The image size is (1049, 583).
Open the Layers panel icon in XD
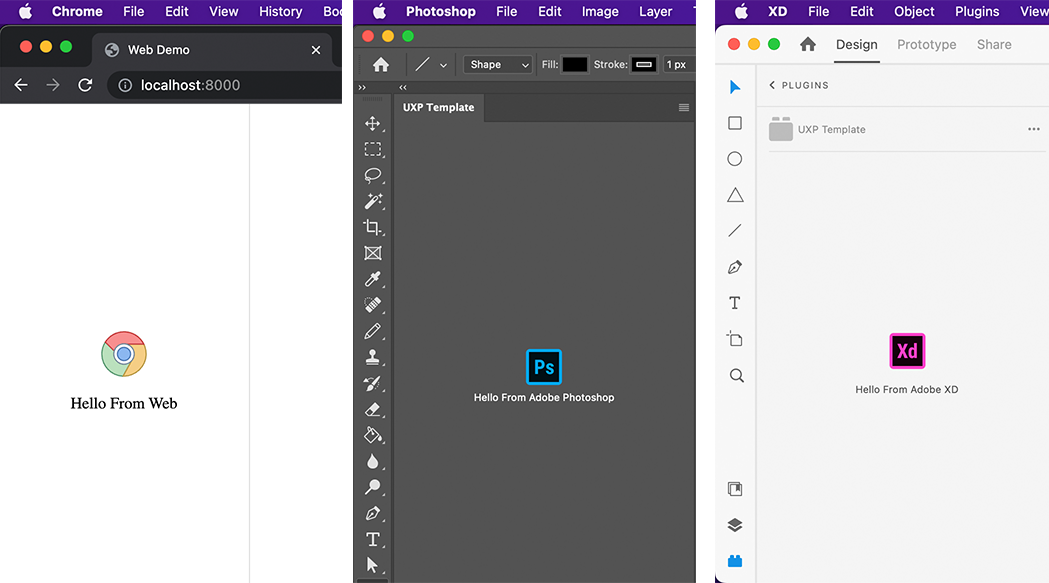pos(735,525)
